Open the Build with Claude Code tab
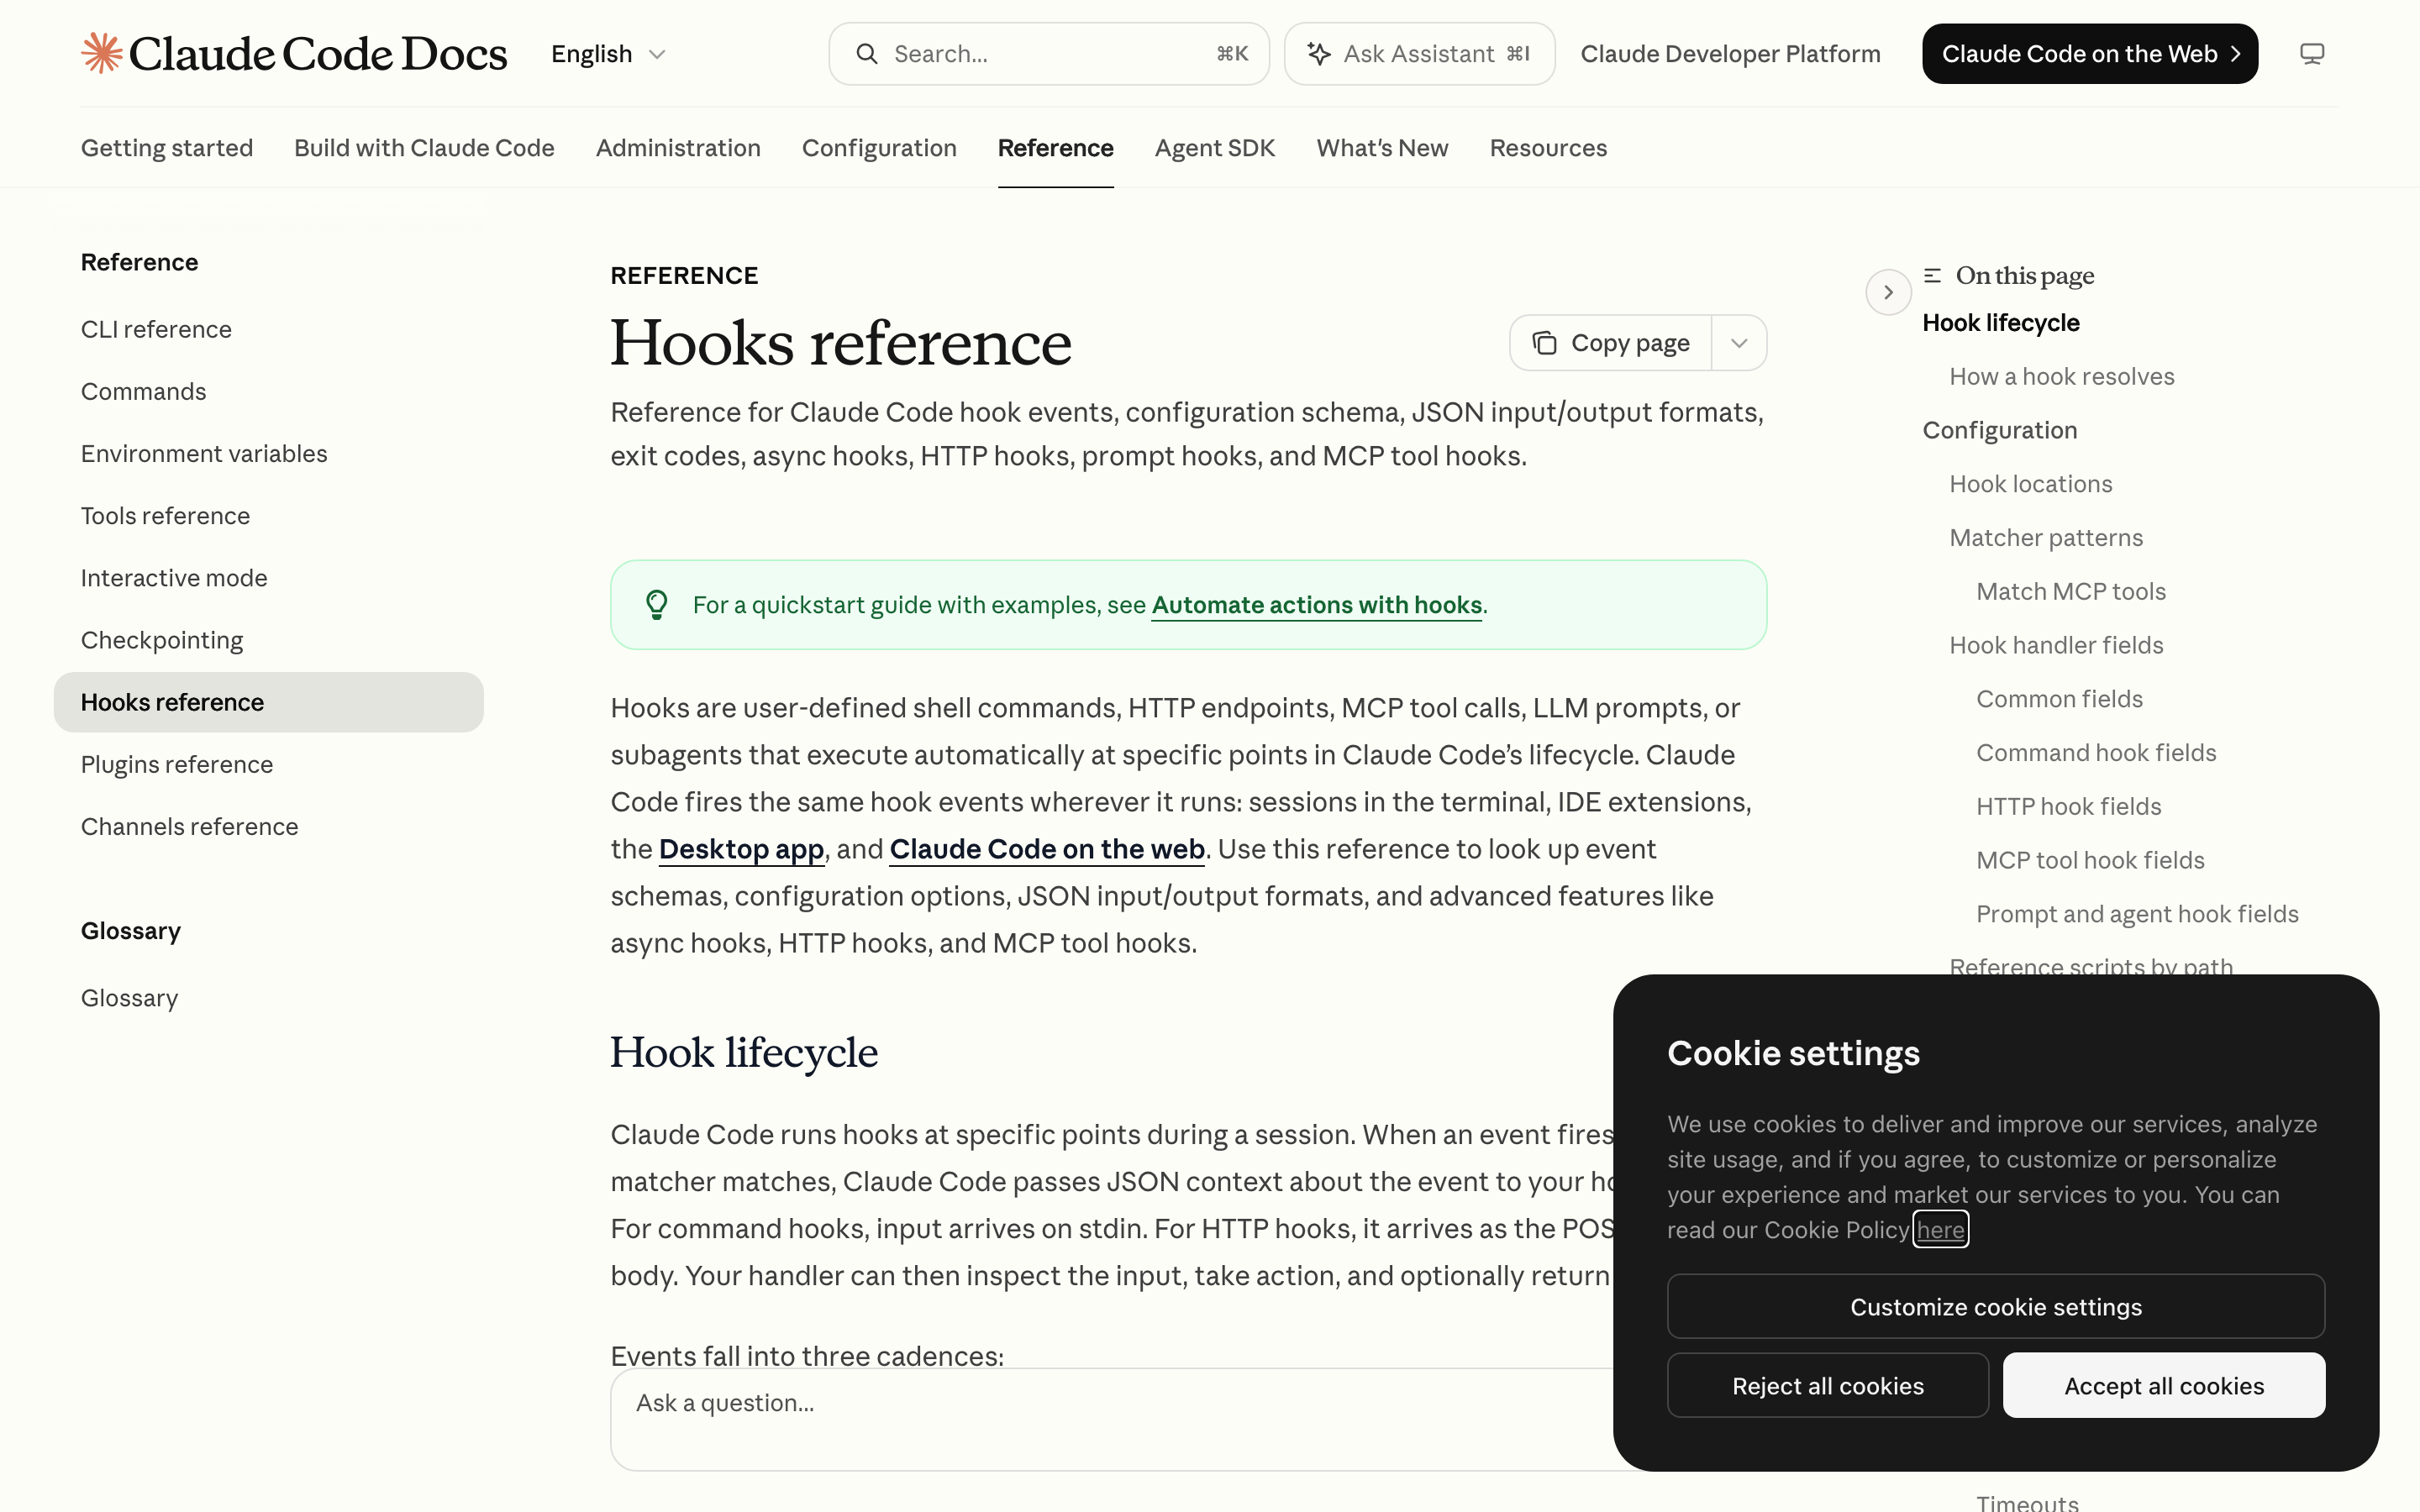Image resolution: width=2420 pixels, height=1512 pixels. (x=424, y=148)
